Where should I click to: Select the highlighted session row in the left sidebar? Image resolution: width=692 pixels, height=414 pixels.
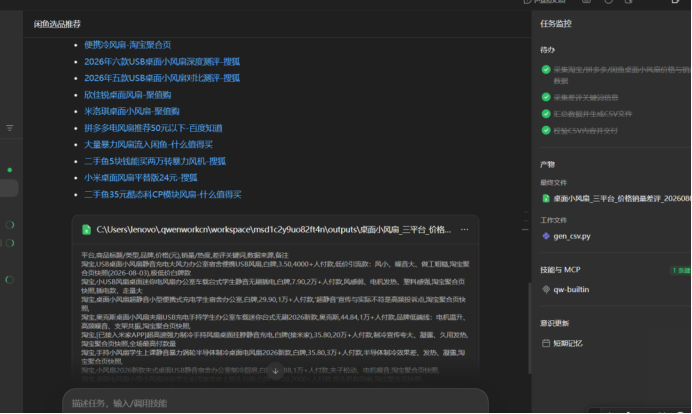(x=9, y=188)
